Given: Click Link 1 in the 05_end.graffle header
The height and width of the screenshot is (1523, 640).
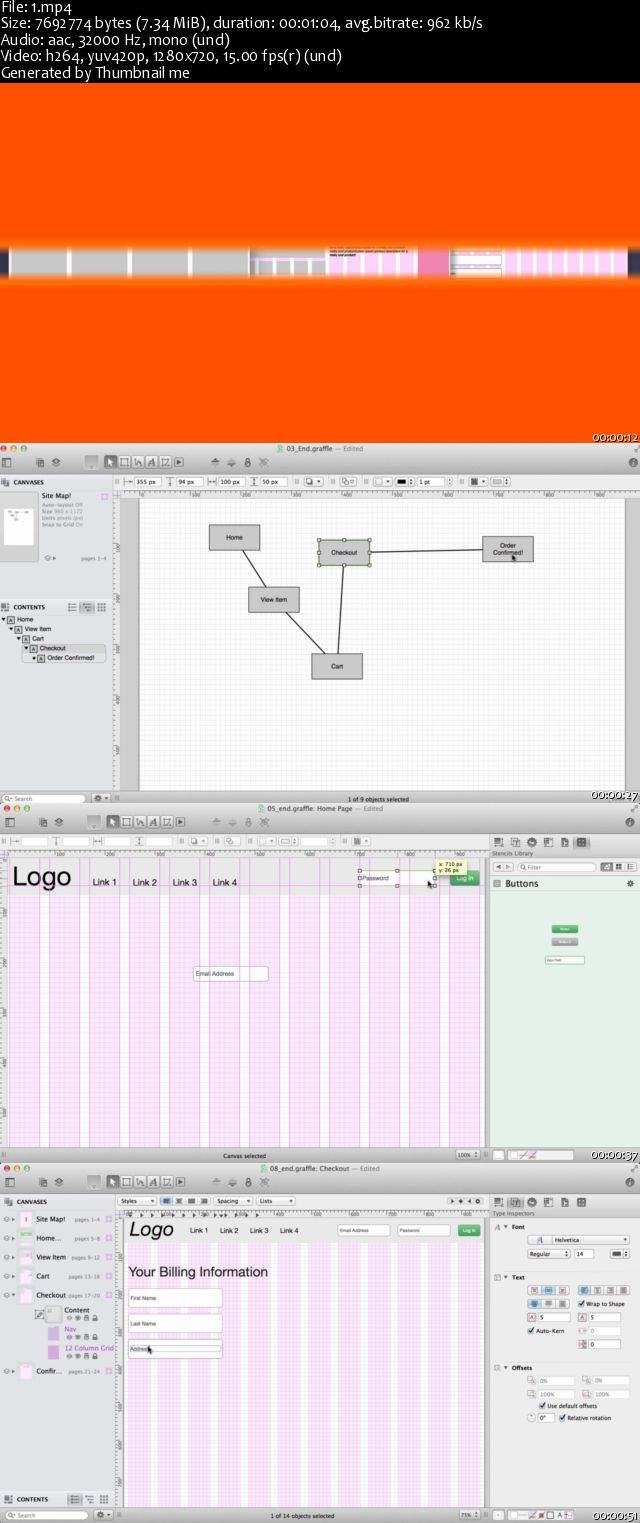Looking at the screenshot, I should click(105, 882).
